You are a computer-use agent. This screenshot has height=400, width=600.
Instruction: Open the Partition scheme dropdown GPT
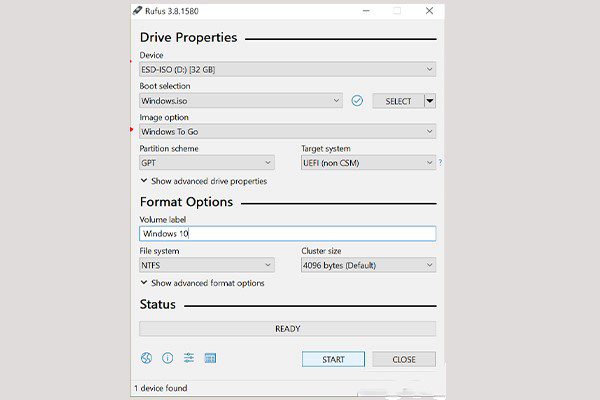pyautogui.click(x=207, y=163)
